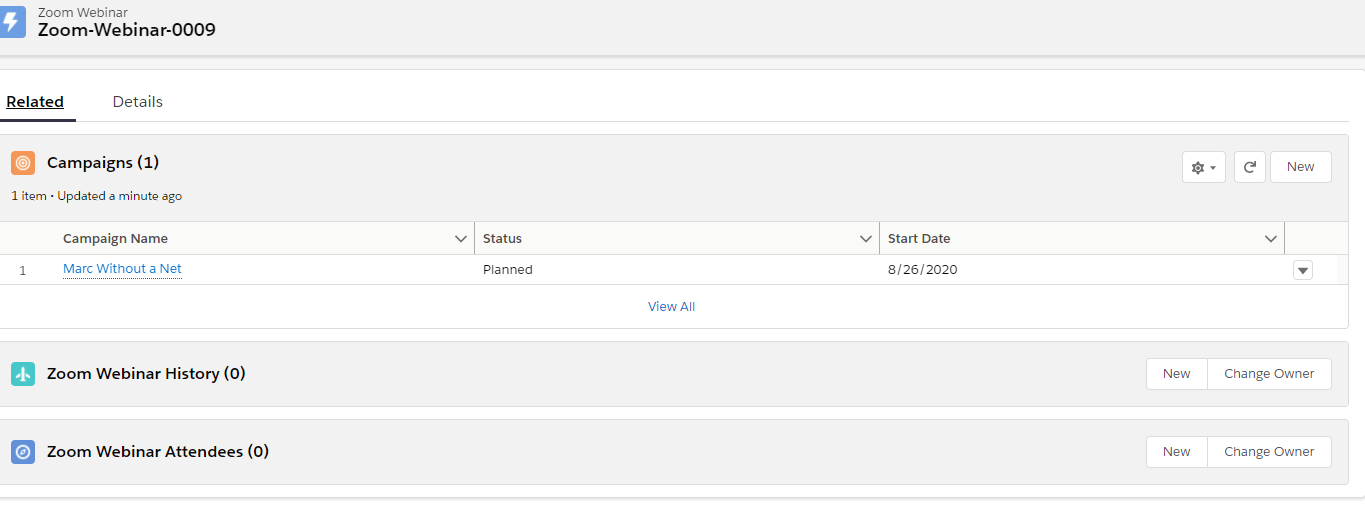Click the Zoom Webinar lightning bolt icon

pos(12,21)
